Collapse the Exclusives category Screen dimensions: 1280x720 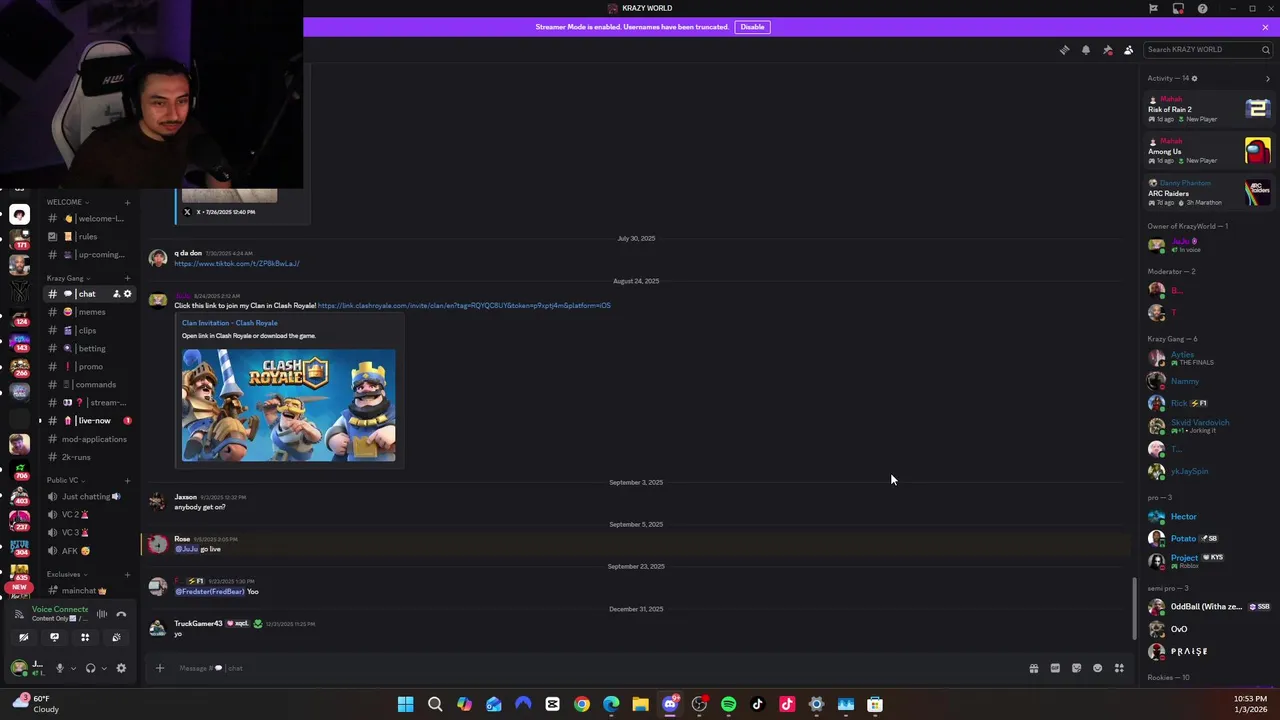[66, 574]
